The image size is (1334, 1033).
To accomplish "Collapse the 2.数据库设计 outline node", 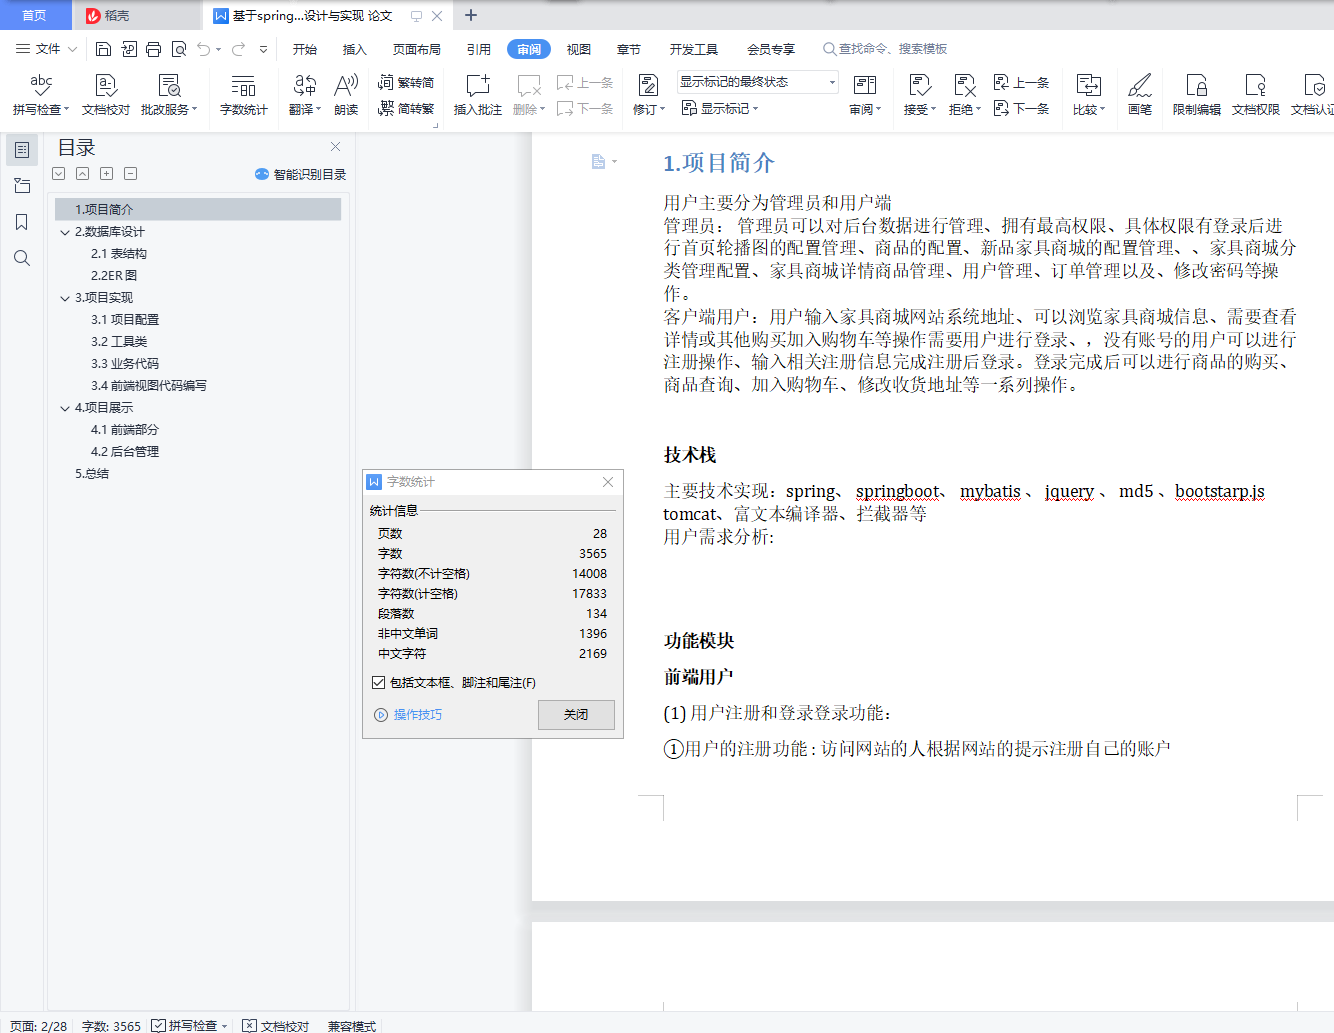I will [x=65, y=232].
